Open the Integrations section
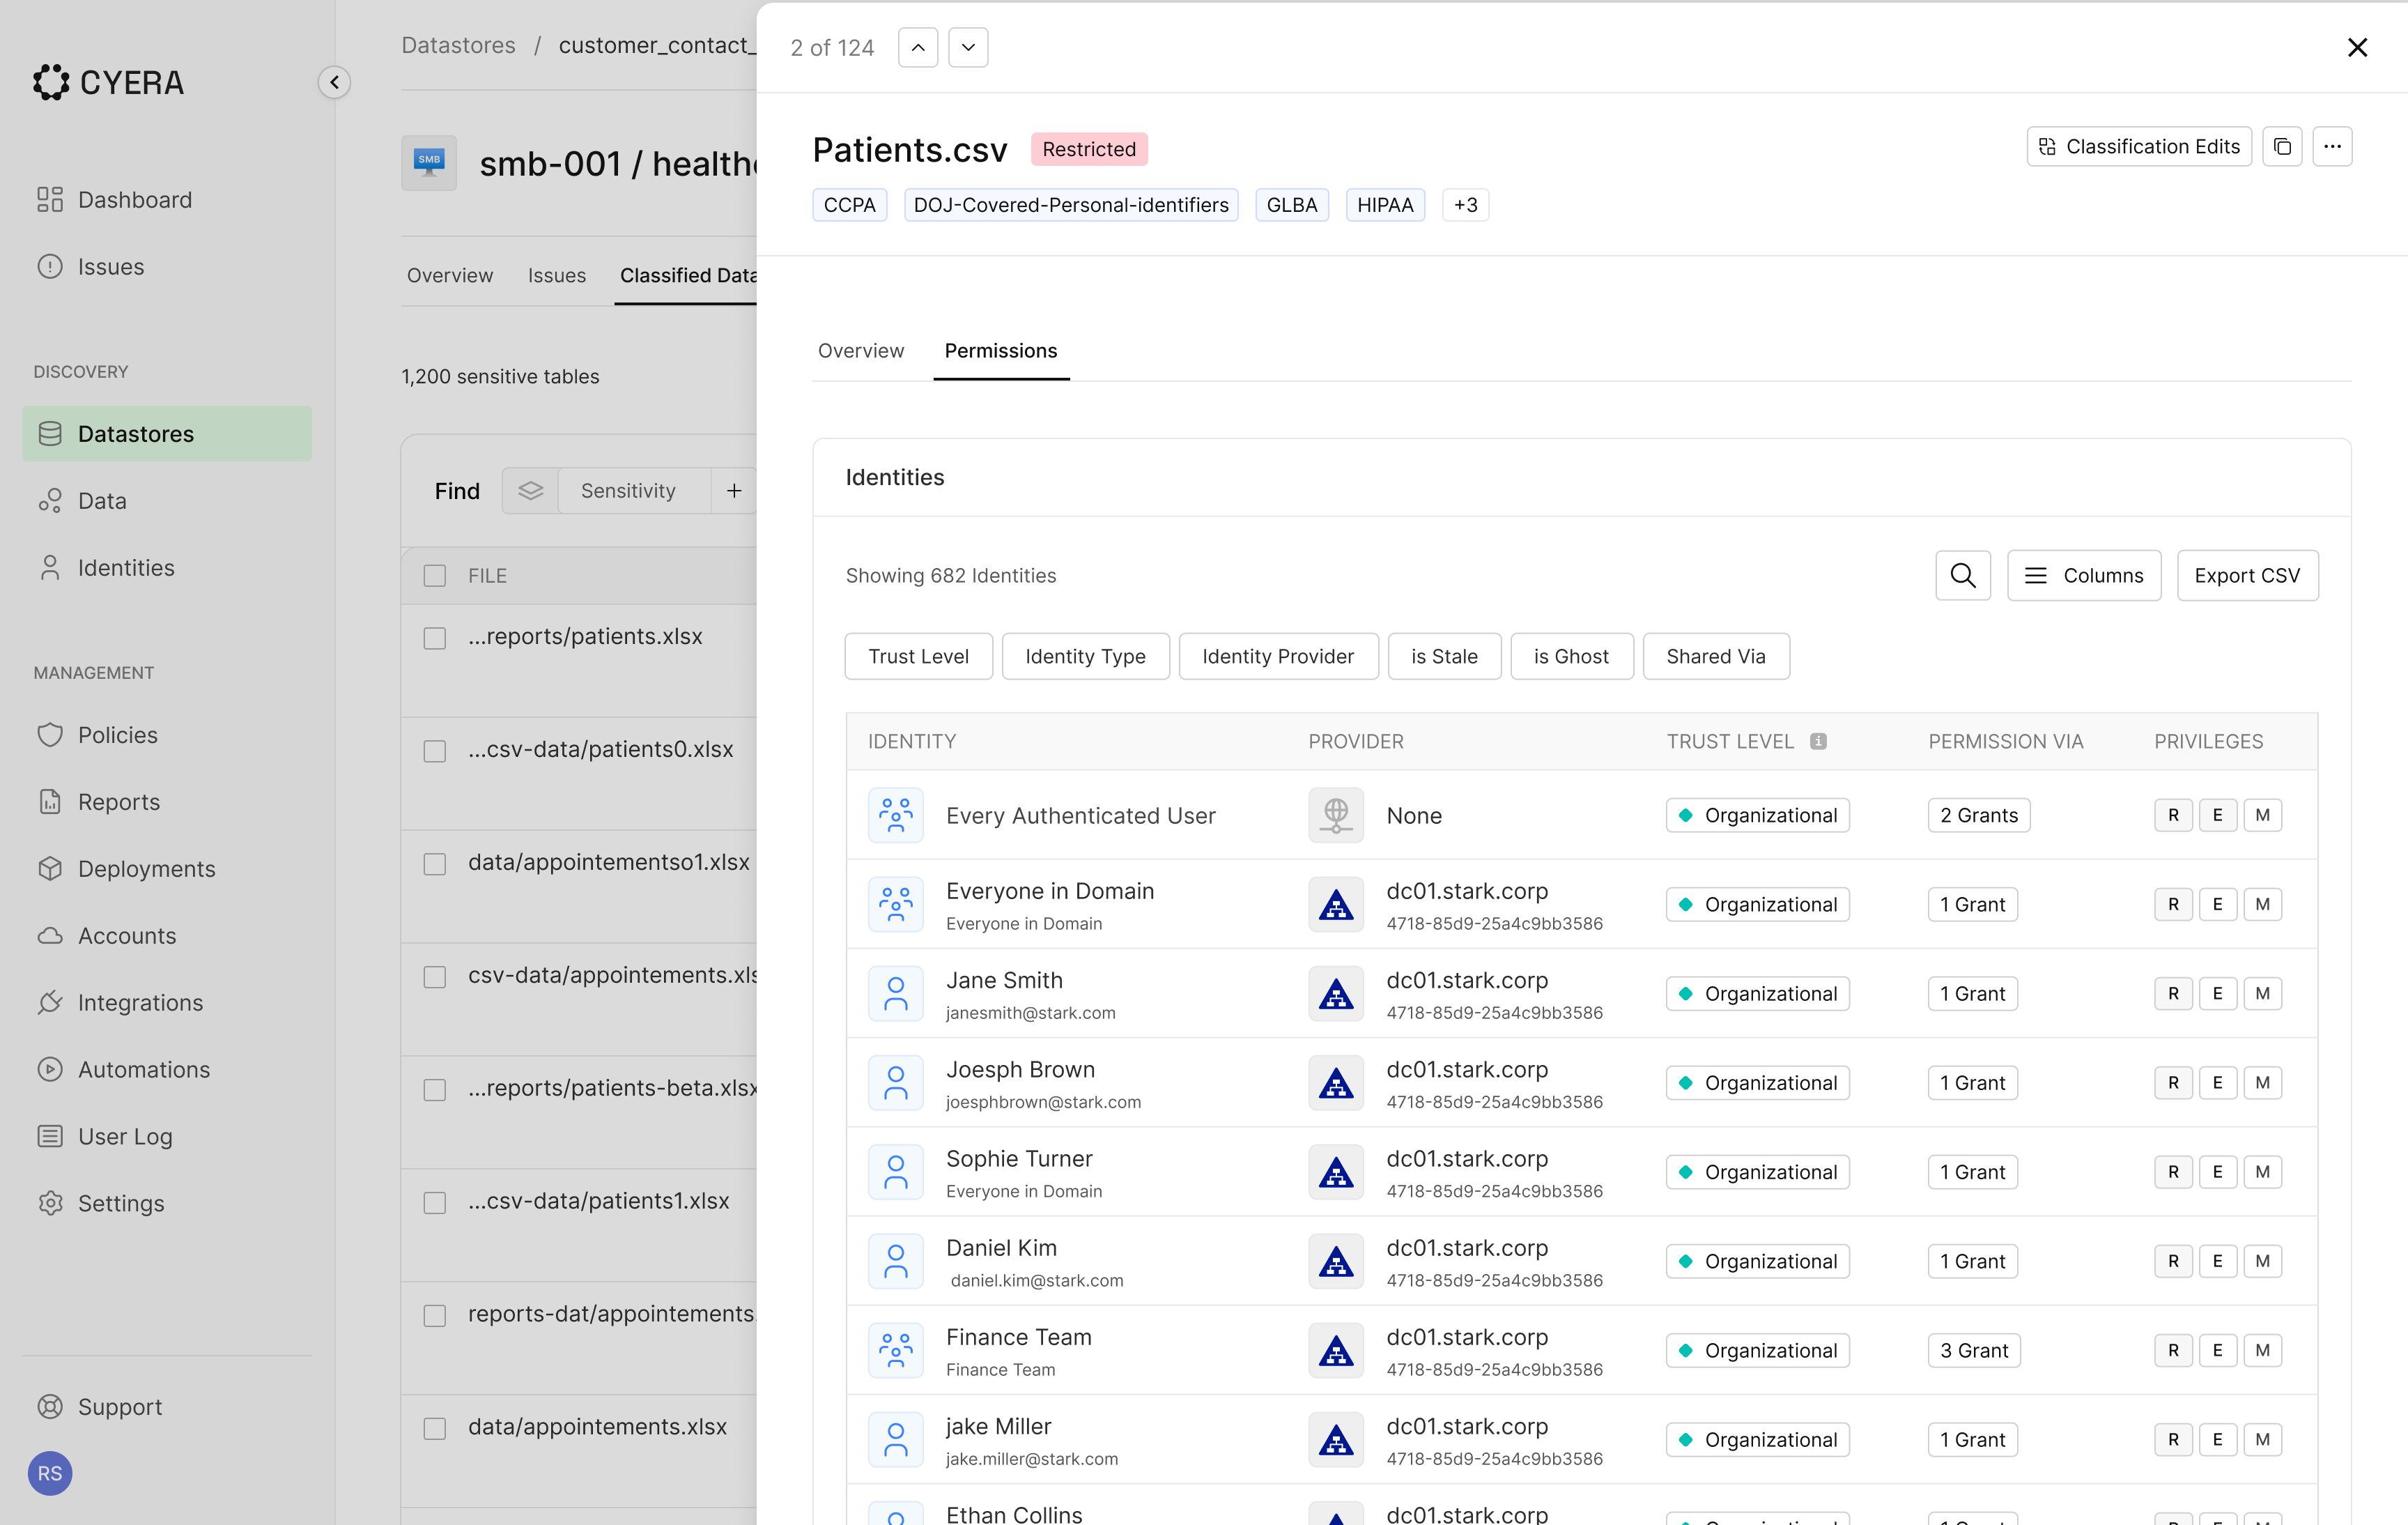 tap(140, 1002)
